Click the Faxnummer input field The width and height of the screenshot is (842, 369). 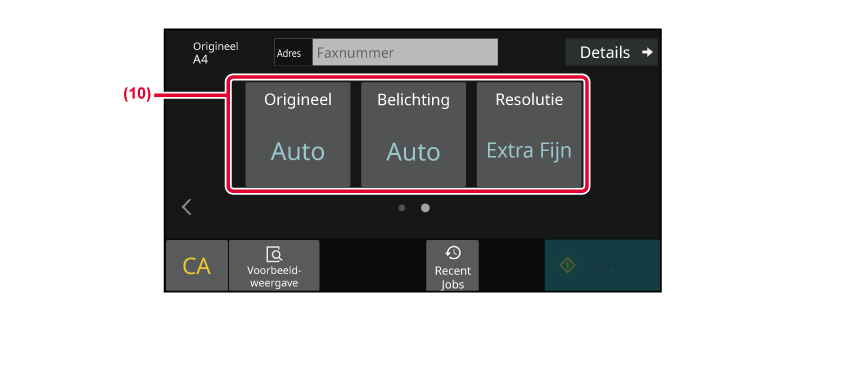(x=405, y=52)
